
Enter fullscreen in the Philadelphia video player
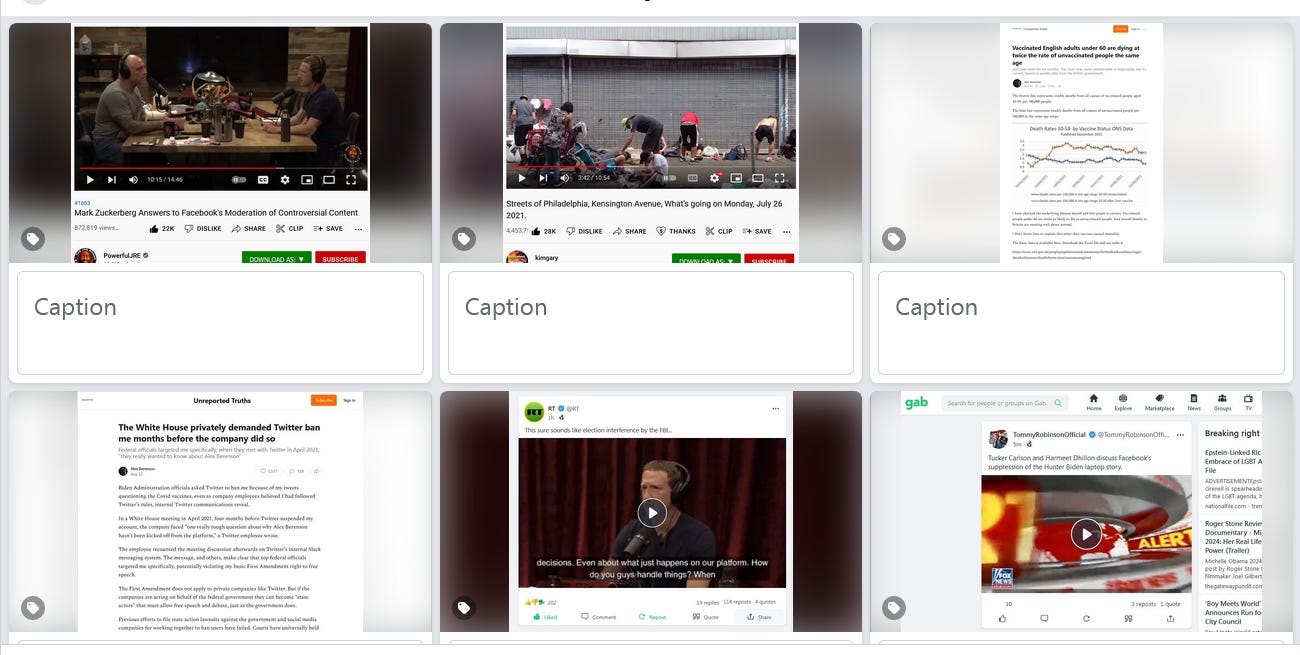click(780, 178)
